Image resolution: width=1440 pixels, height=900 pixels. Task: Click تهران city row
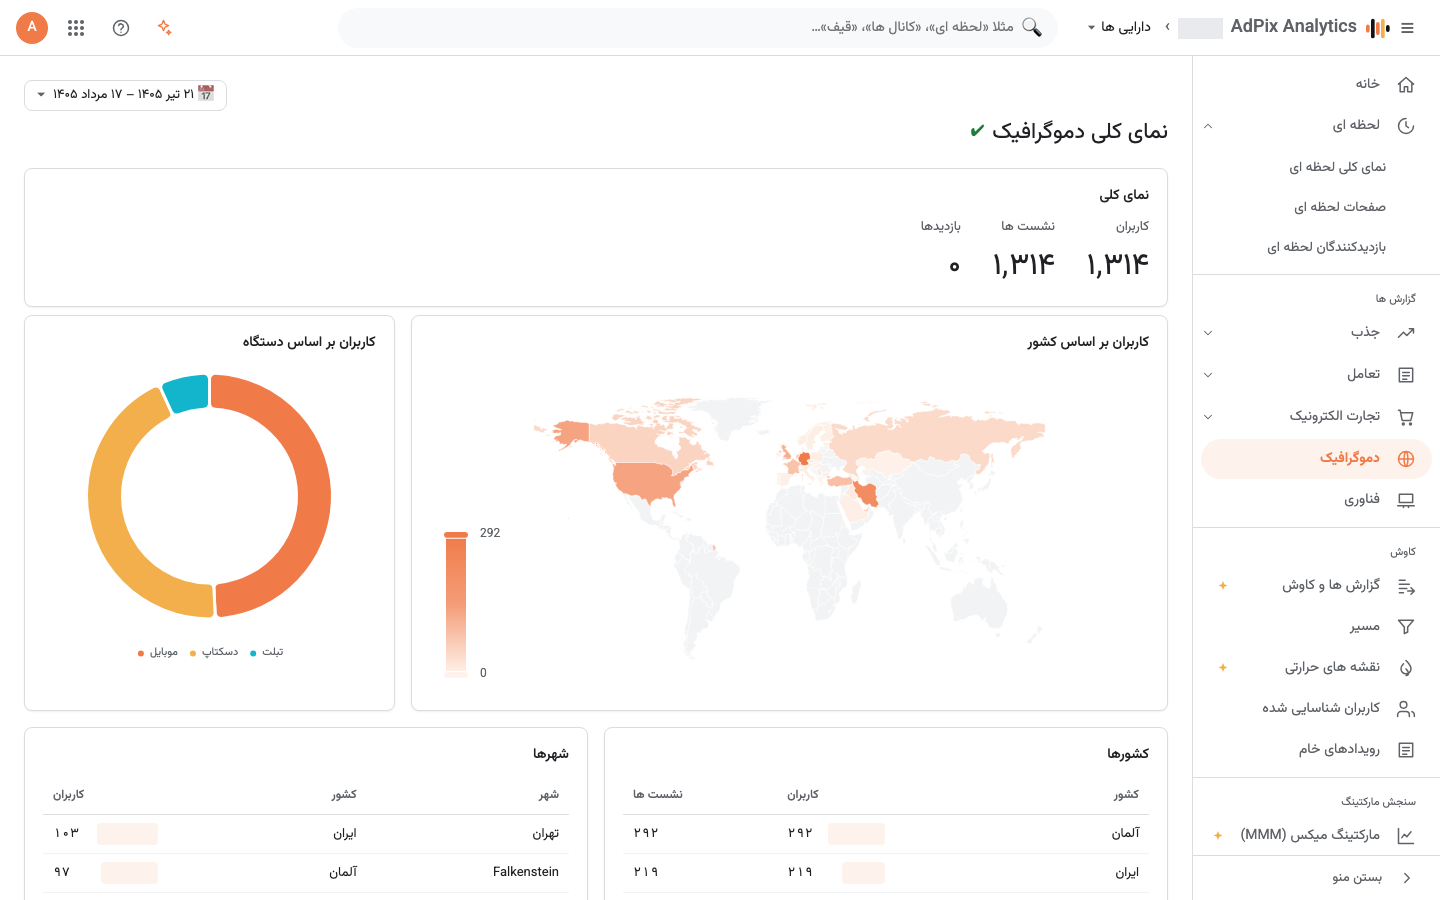coord(306,834)
